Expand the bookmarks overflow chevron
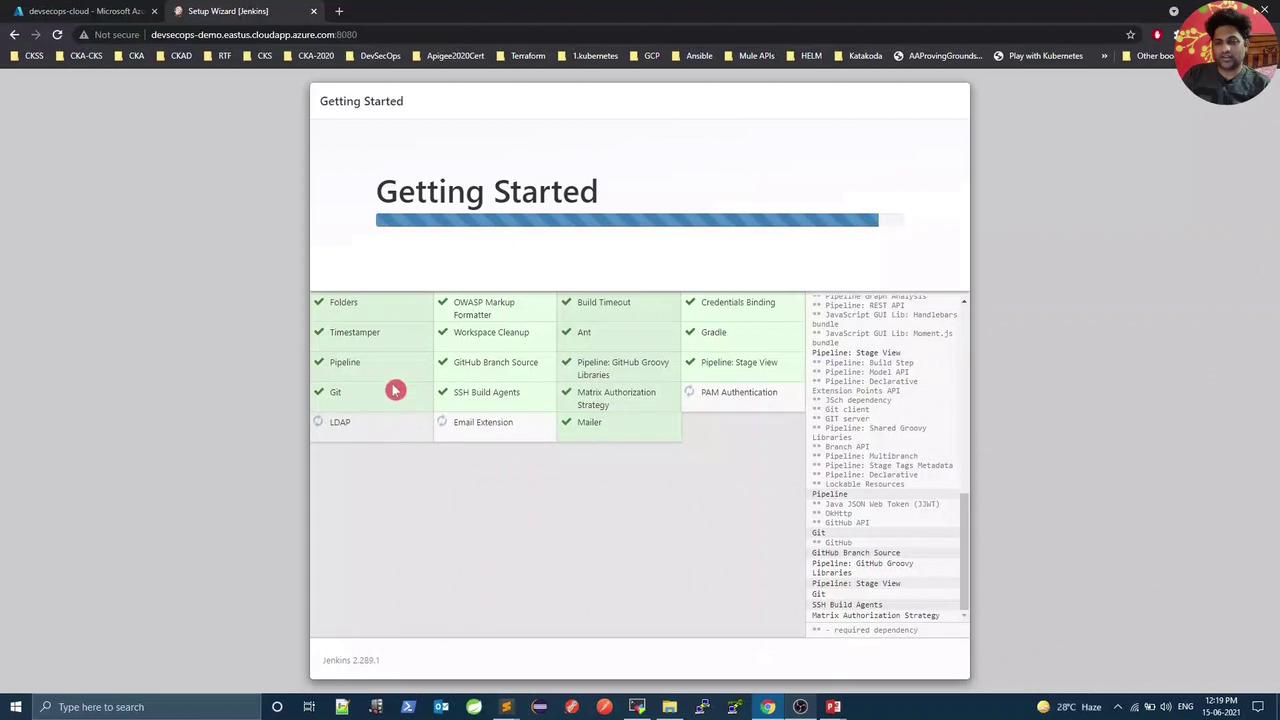The image size is (1280, 720). (x=1104, y=56)
